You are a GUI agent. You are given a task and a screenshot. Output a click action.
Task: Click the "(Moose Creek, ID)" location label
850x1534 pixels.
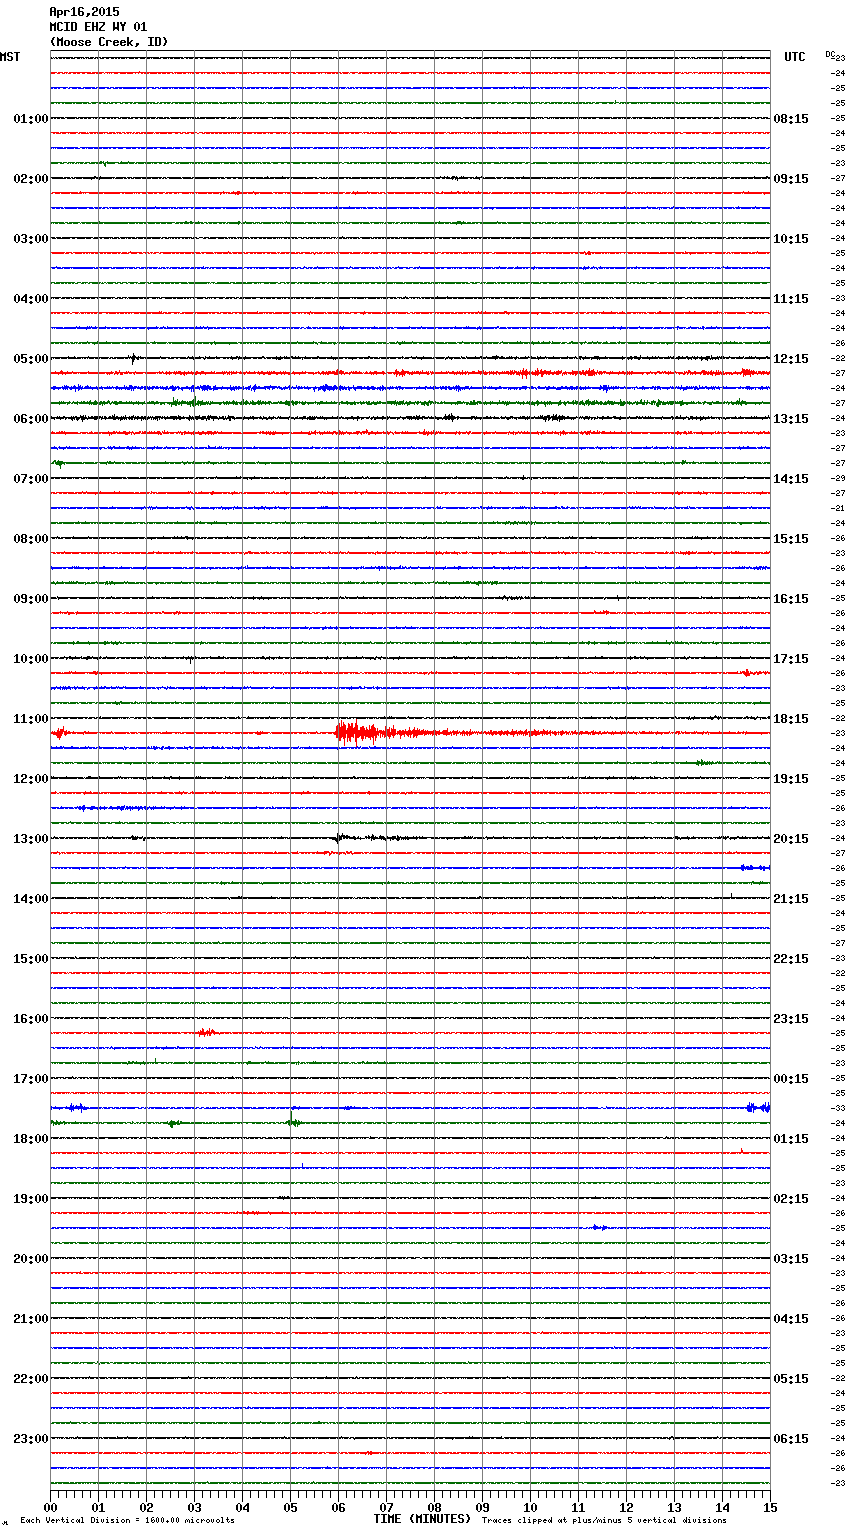(109, 42)
